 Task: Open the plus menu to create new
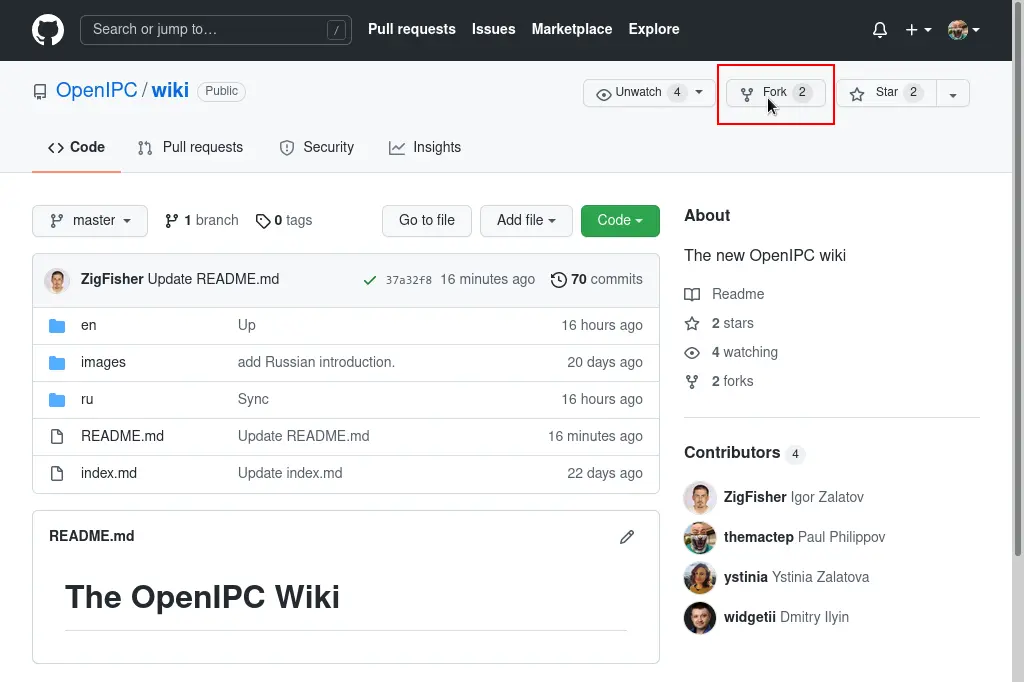tap(916, 30)
